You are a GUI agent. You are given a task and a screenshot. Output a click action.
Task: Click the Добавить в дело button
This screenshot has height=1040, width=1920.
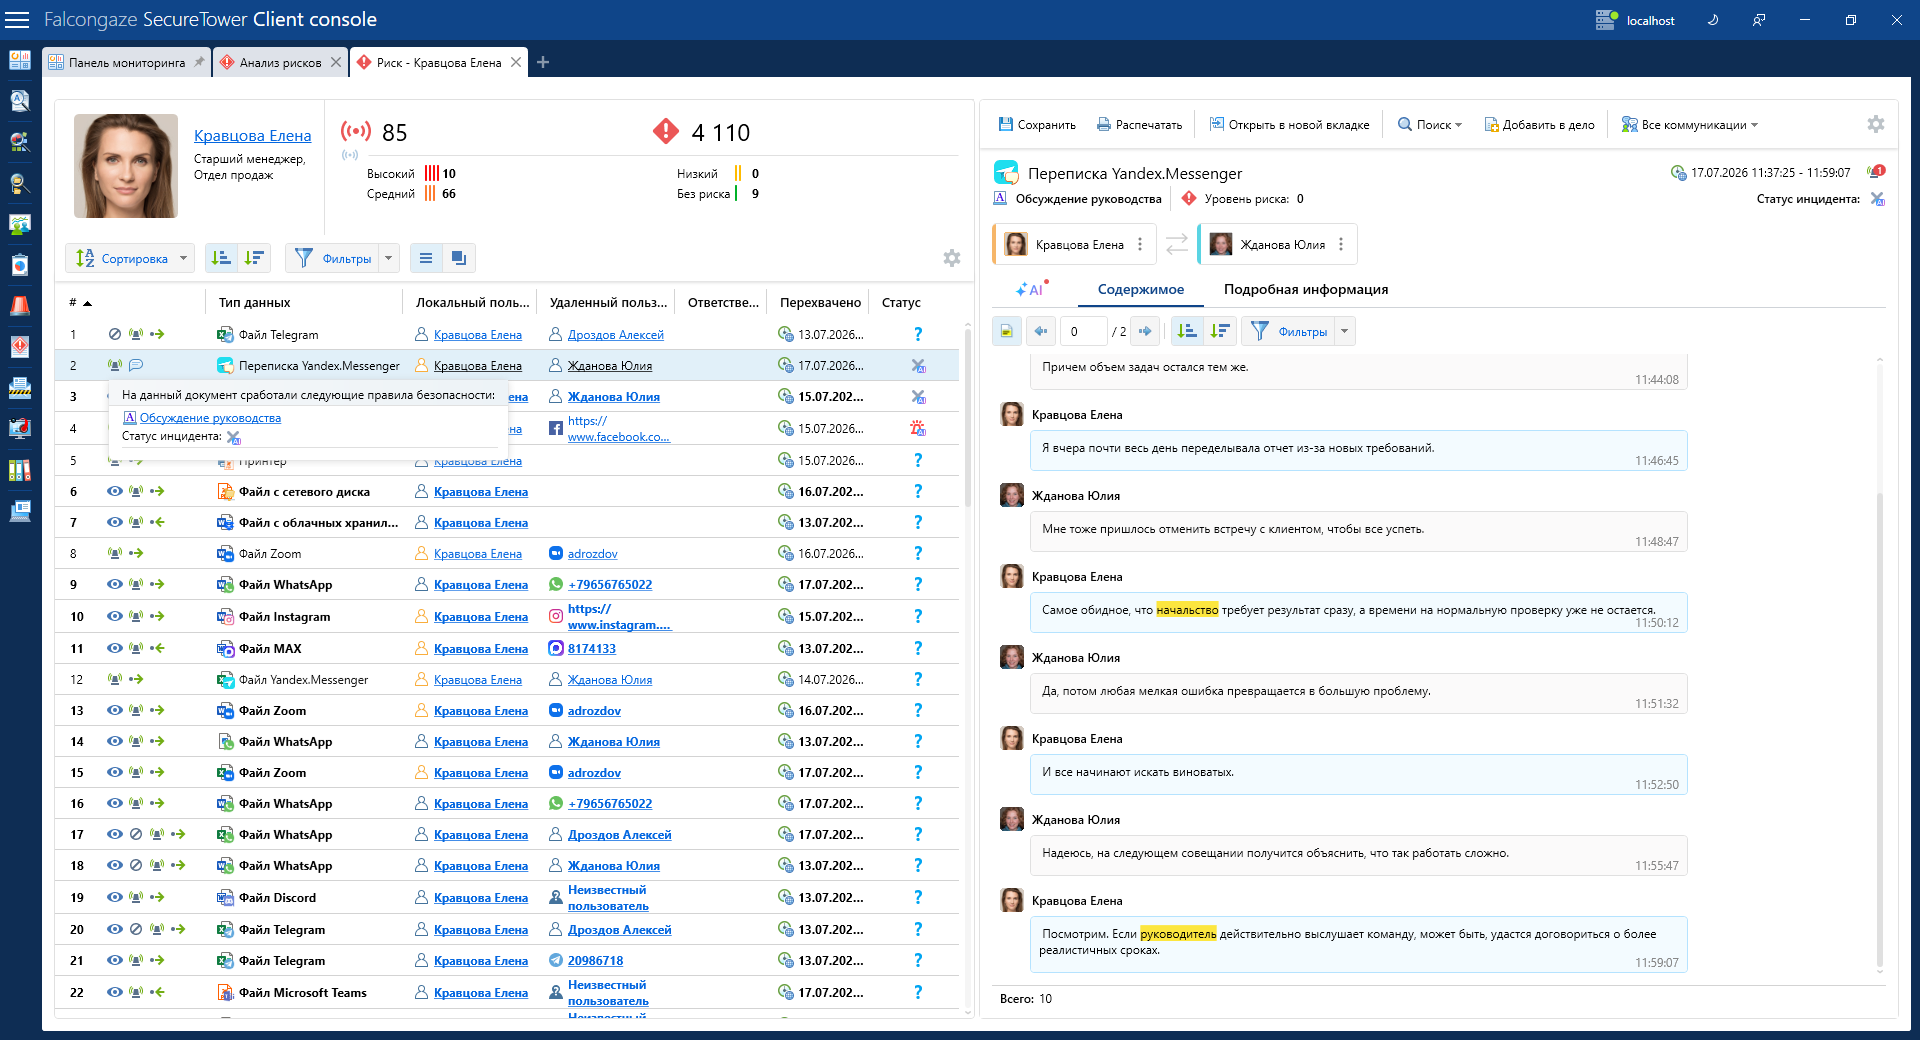1539,125
